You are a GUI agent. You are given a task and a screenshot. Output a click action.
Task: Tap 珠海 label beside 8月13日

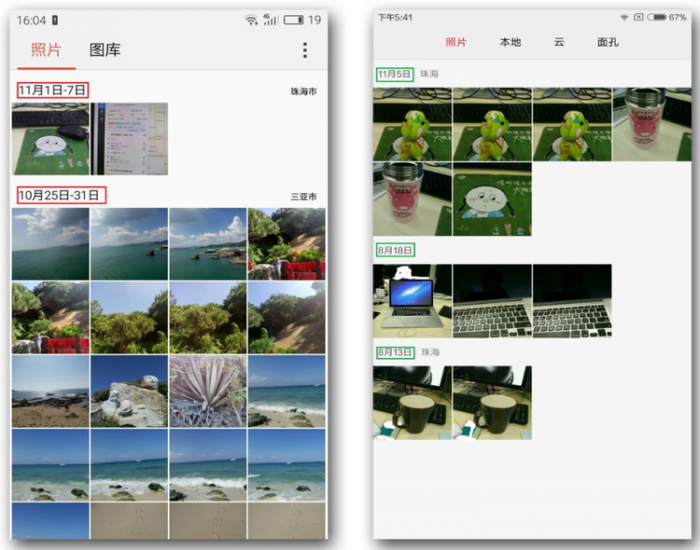pyautogui.click(x=430, y=352)
